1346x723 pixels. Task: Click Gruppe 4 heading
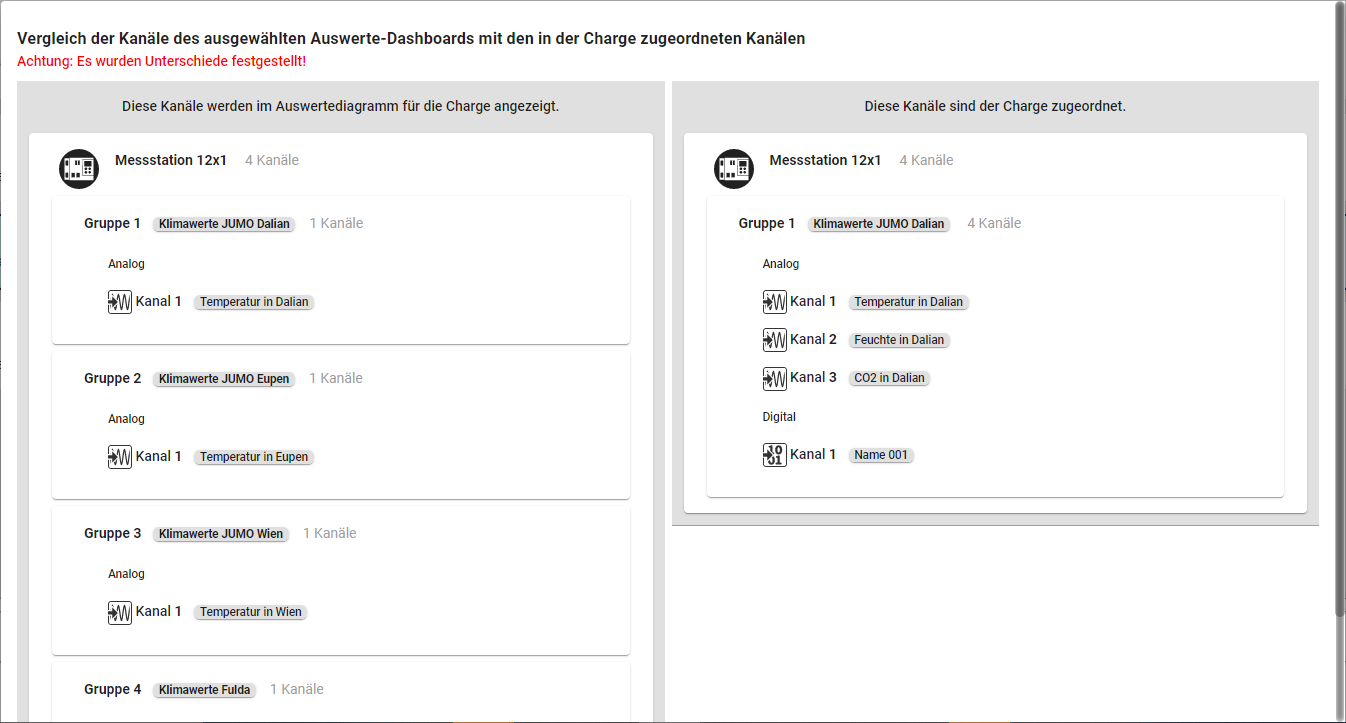(x=113, y=689)
